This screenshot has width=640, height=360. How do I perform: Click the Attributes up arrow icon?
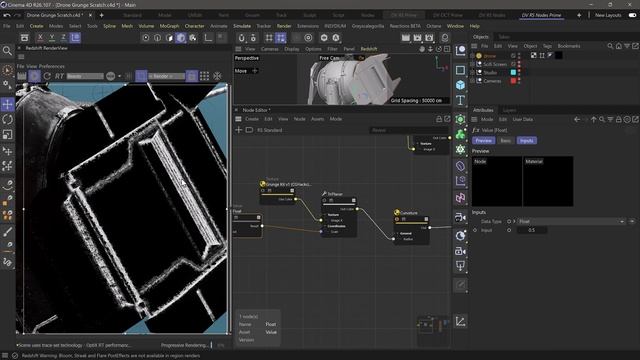click(593, 120)
